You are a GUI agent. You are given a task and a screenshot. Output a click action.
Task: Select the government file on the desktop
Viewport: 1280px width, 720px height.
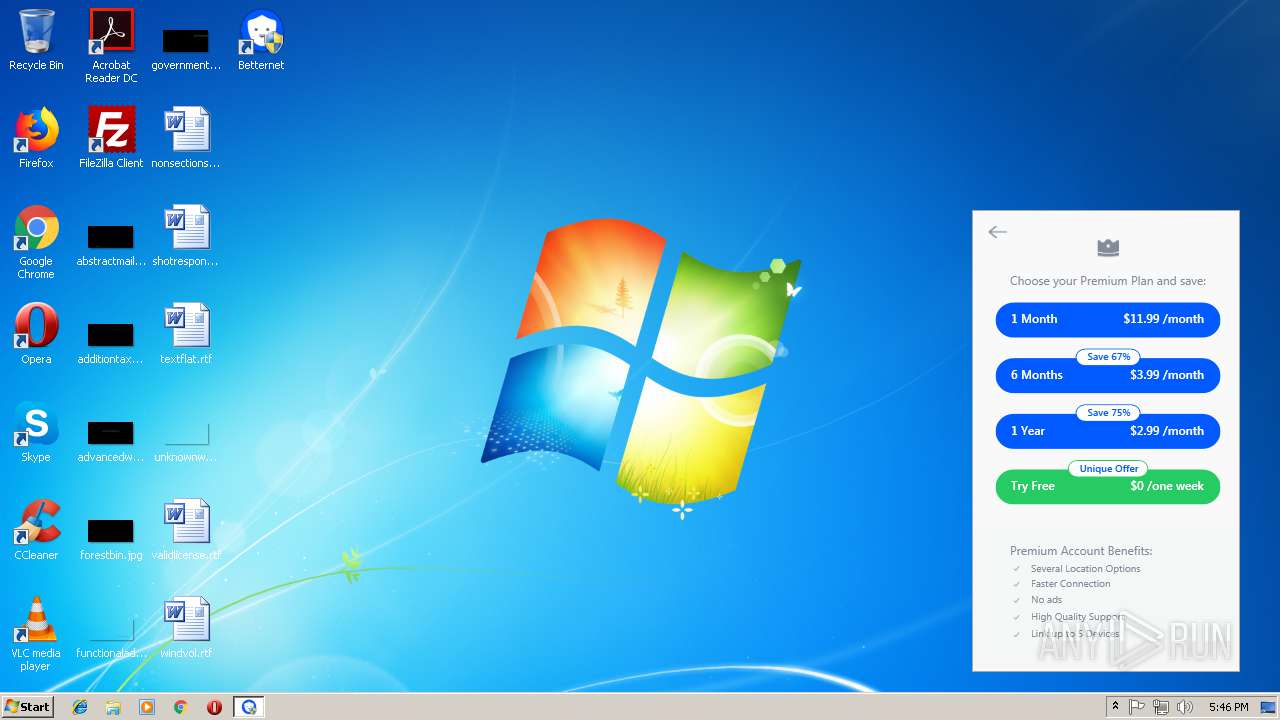[186, 47]
